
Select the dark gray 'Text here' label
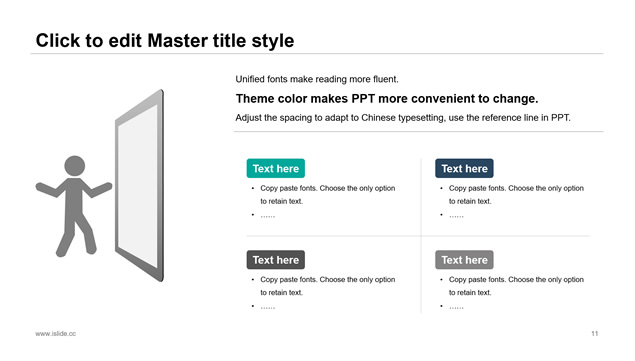pos(276,260)
